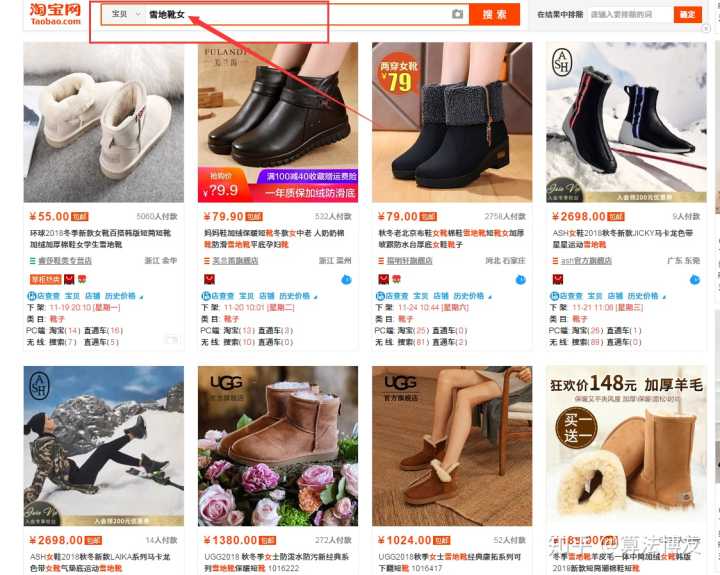
Task: Open the UGG brown boots with flowers thumbnail
Action: tap(278, 446)
